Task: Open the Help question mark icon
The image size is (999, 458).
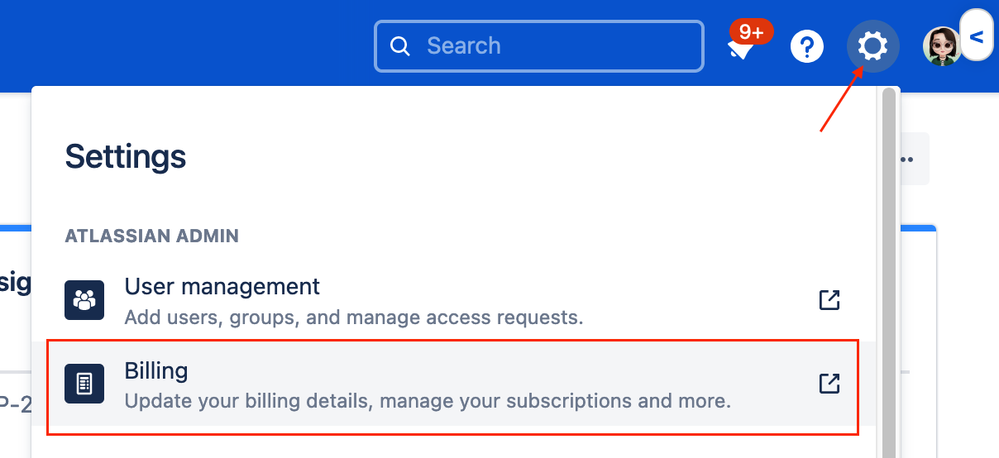Action: click(x=807, y=47)
